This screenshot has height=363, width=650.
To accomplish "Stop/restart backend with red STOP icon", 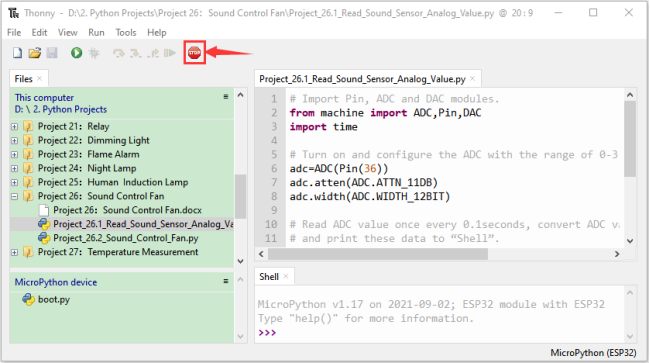I will (194, 53).
